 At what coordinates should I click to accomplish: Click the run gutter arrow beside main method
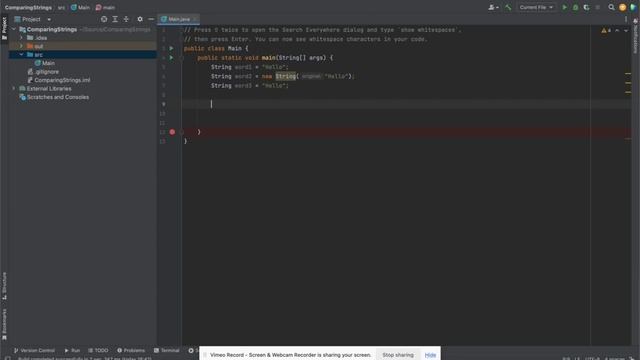tap(171, 58)
